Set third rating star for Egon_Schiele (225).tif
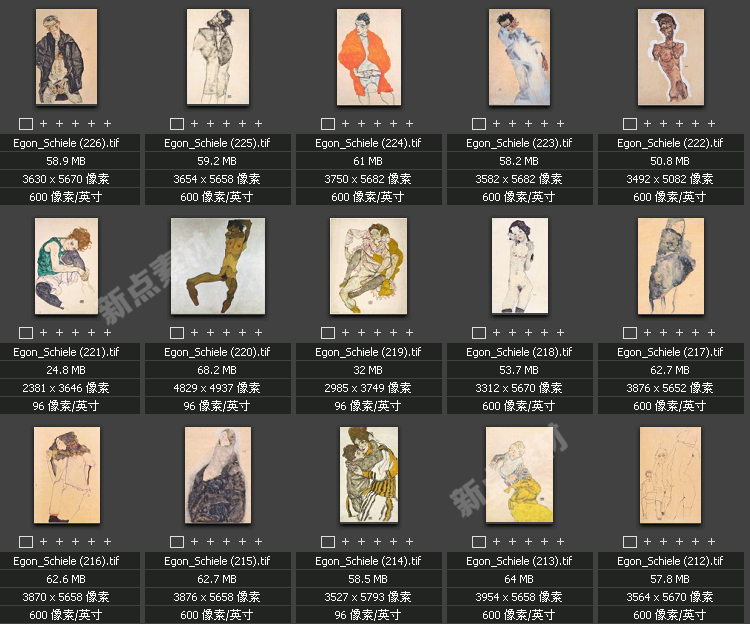Viewport: 750px width, 624px height. pos(227,123)
